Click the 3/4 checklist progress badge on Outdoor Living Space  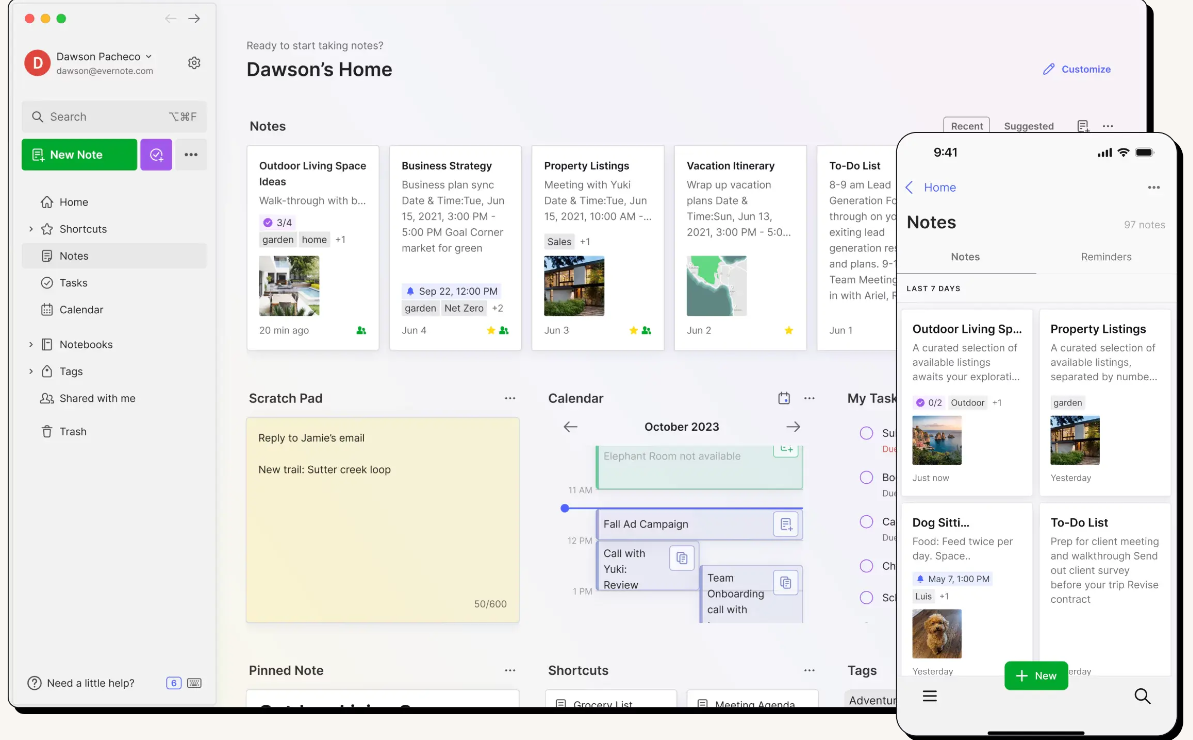coord(277,221)
